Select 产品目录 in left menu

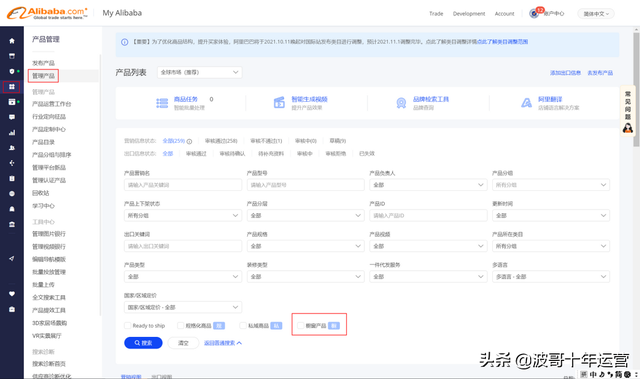pyautogui.click(x=43, y=142)
